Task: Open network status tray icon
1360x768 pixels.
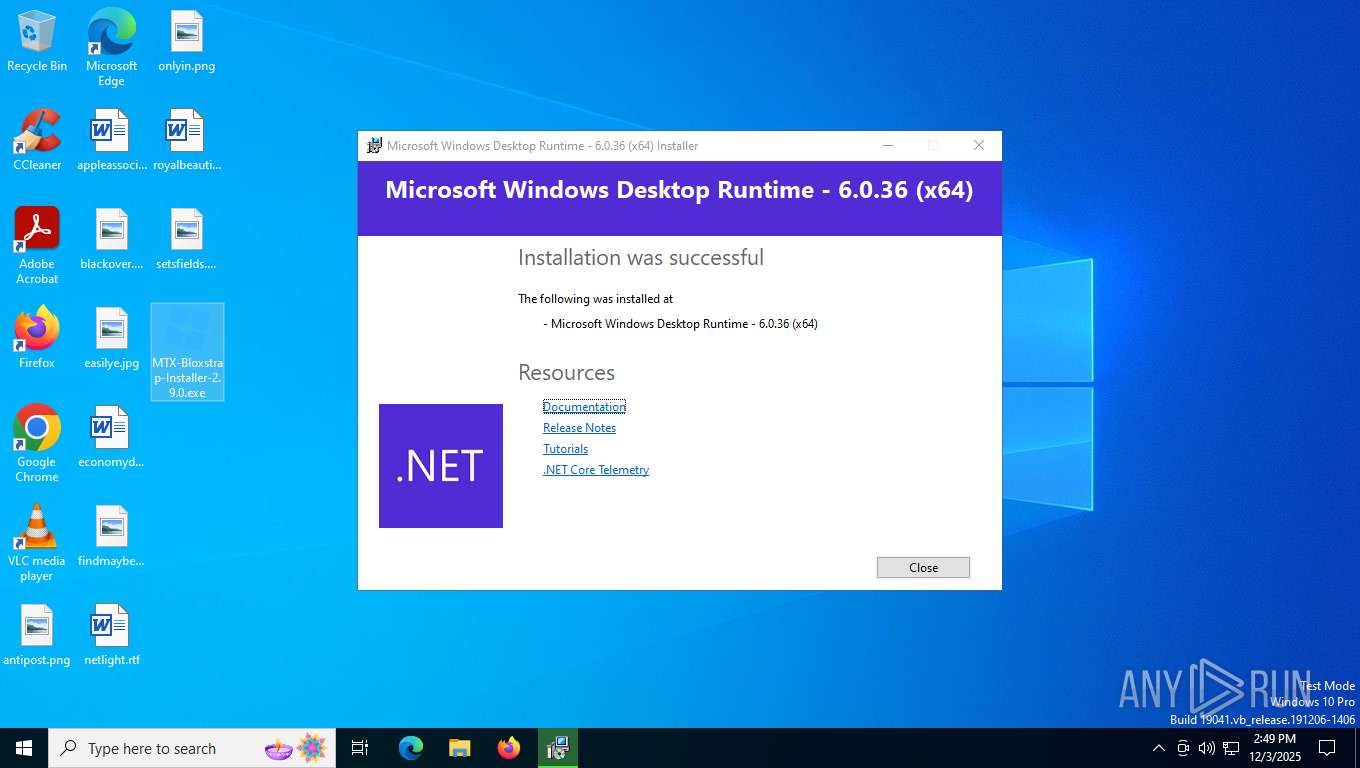Action: [1231, 748]
